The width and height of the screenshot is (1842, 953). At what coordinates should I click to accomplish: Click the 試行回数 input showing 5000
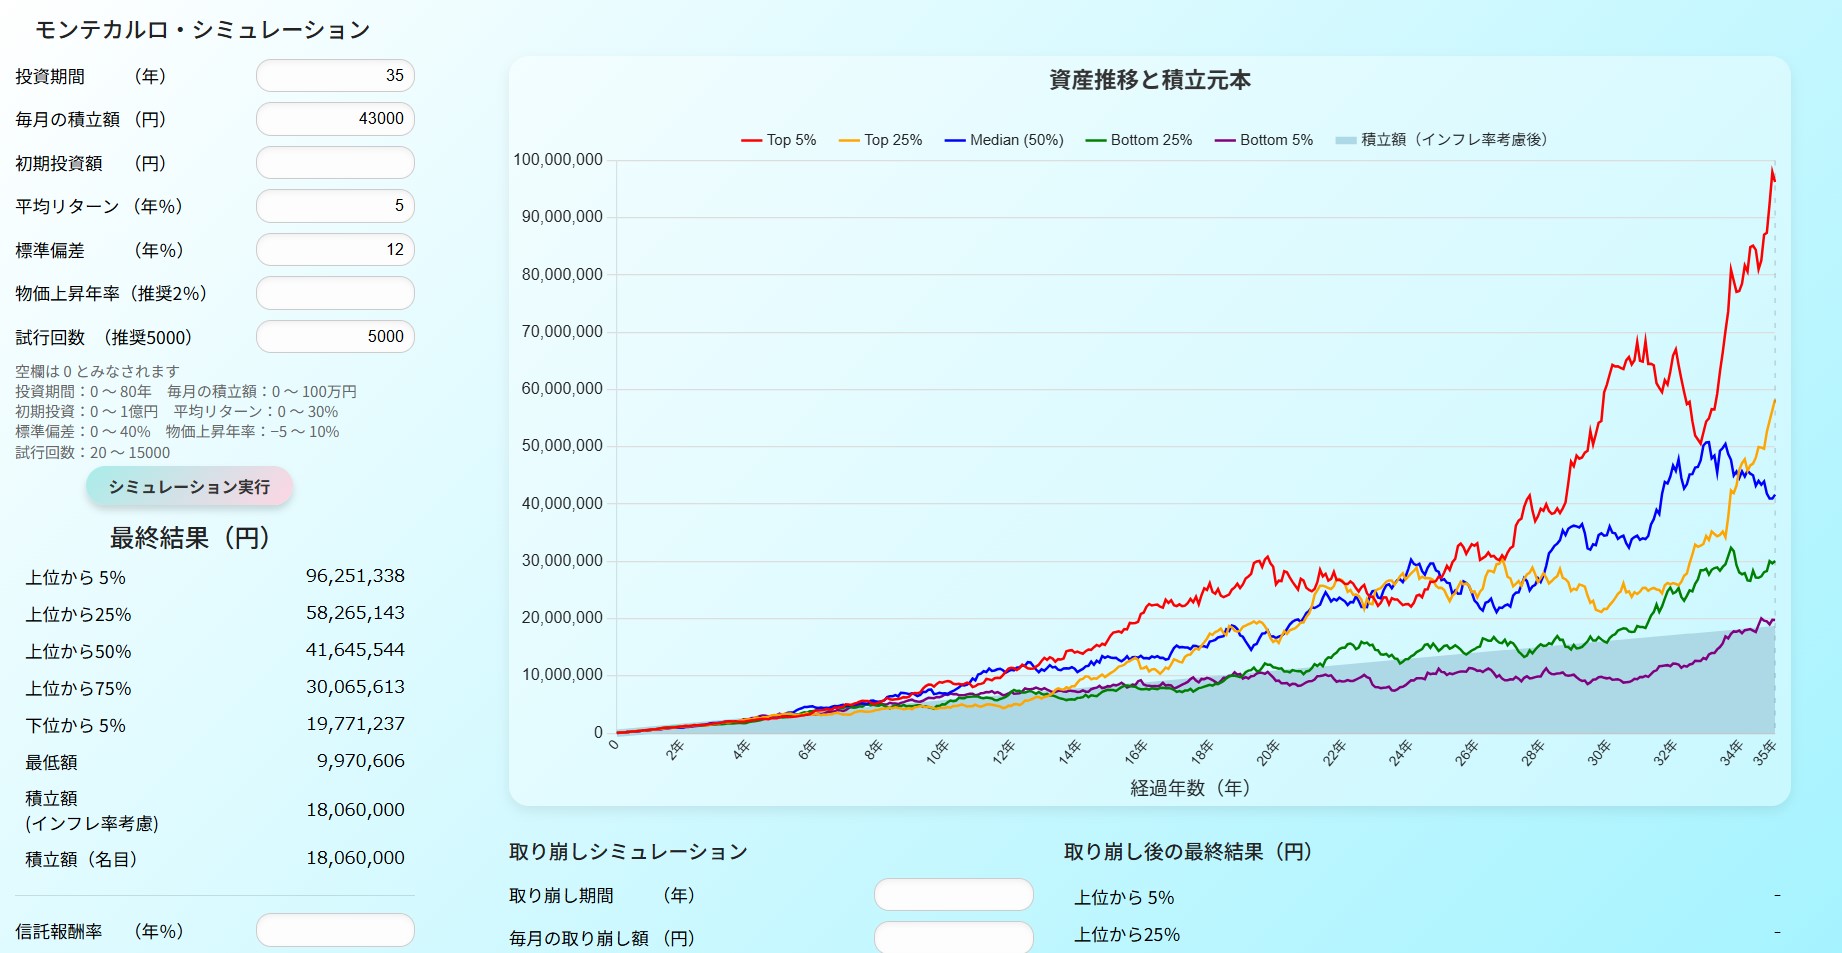[x=335, y=337]
